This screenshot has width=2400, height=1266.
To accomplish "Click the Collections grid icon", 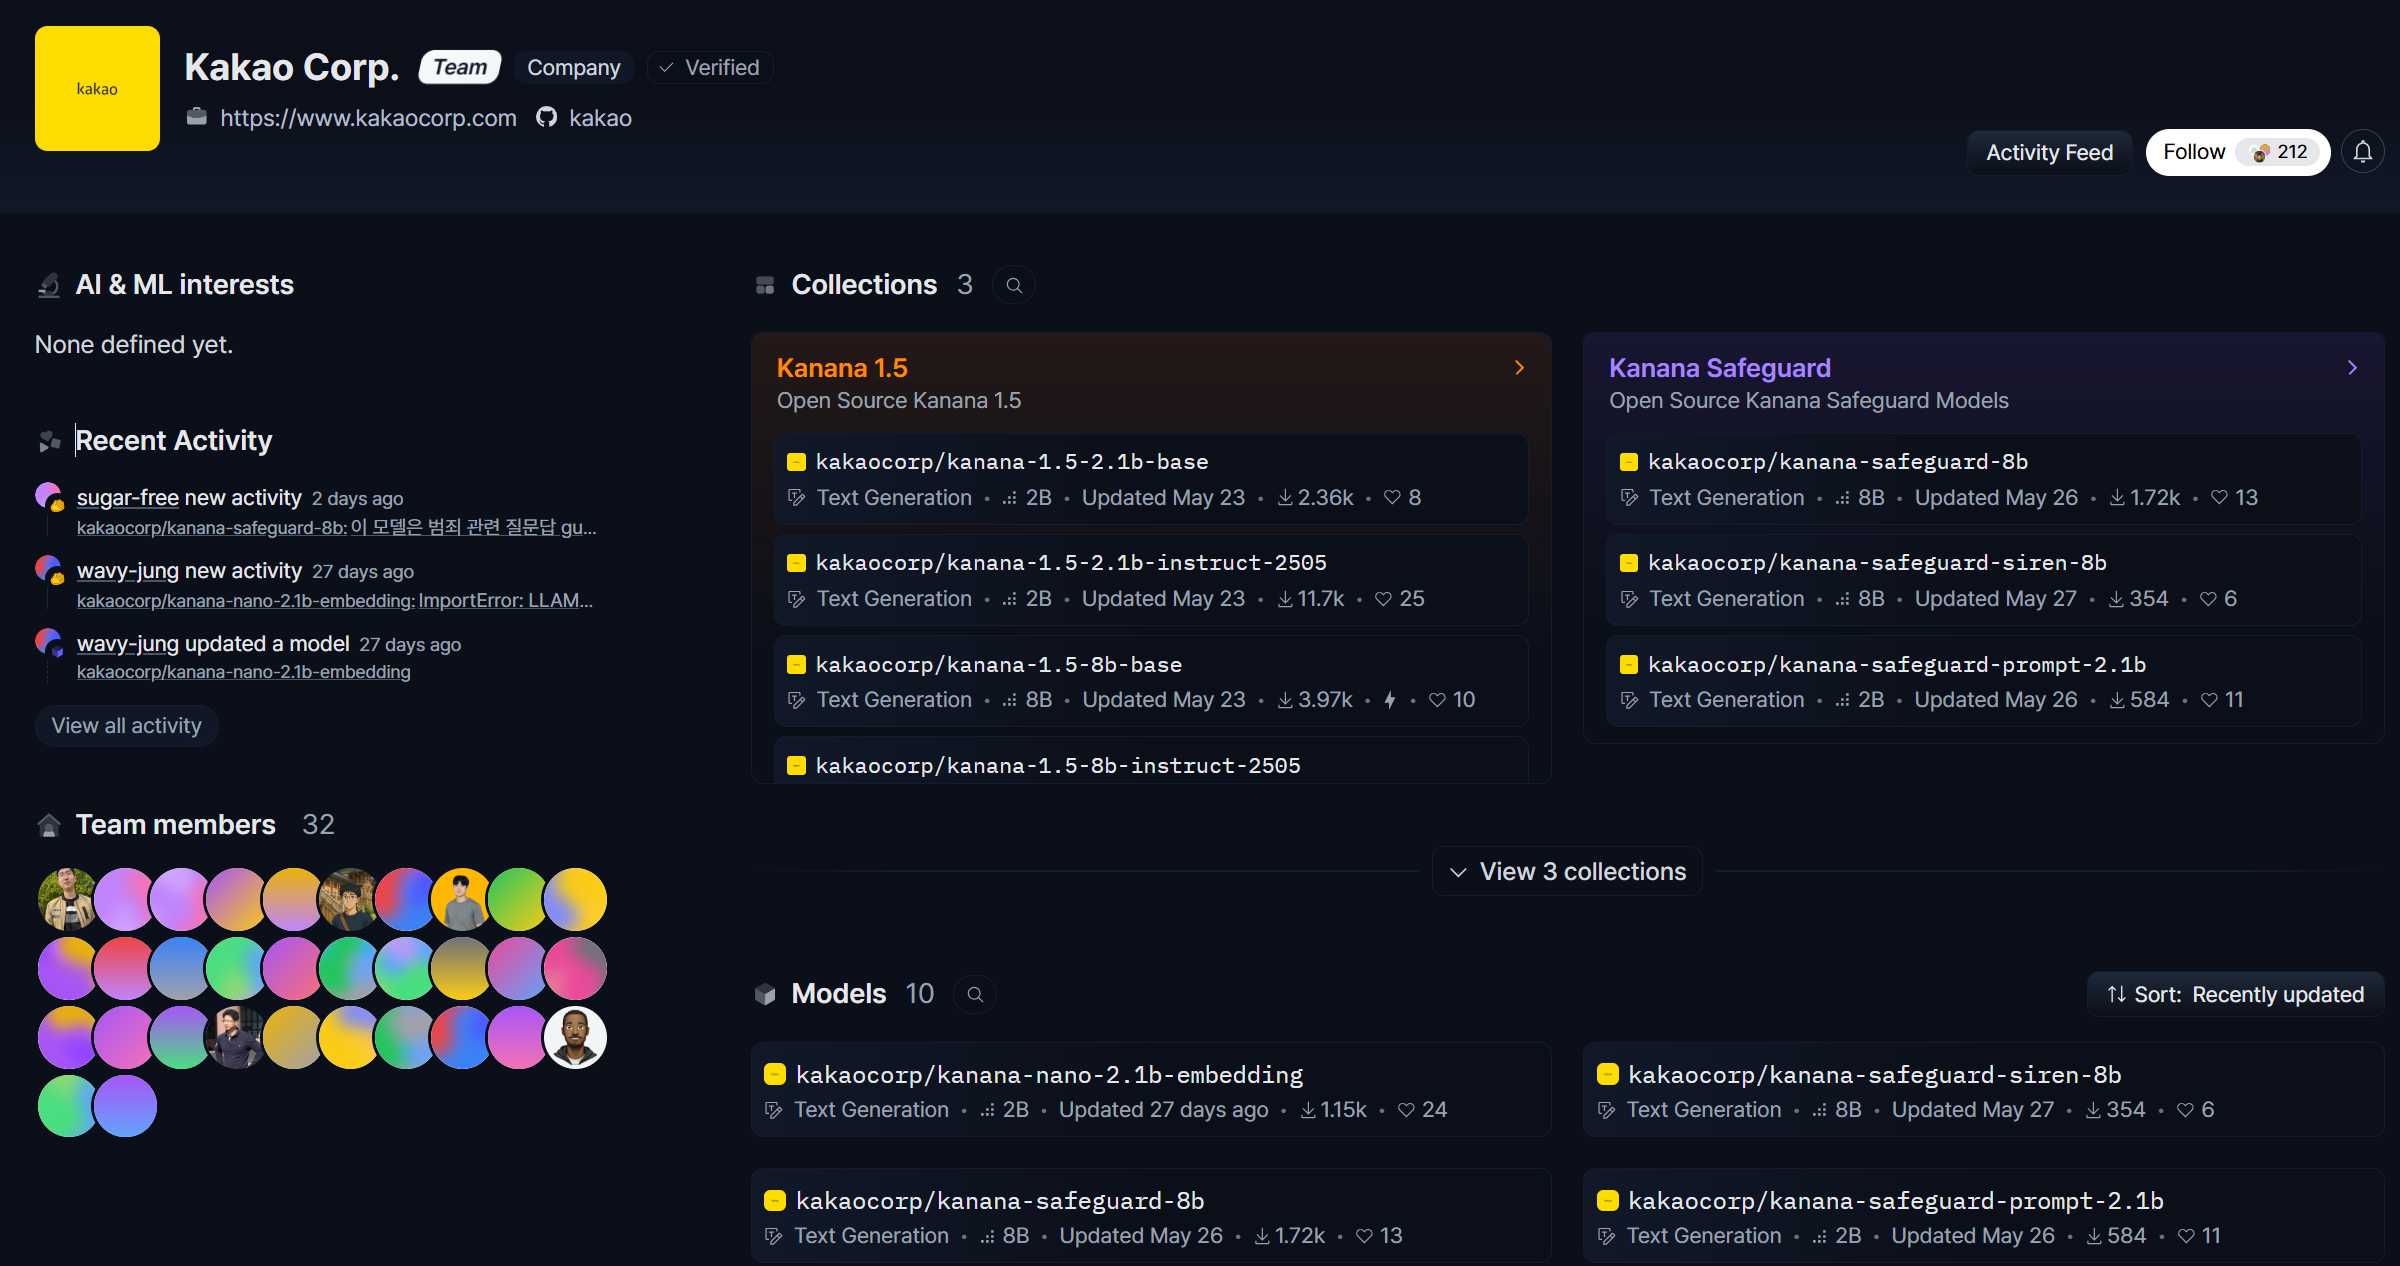I will click(x=765, y=286).
